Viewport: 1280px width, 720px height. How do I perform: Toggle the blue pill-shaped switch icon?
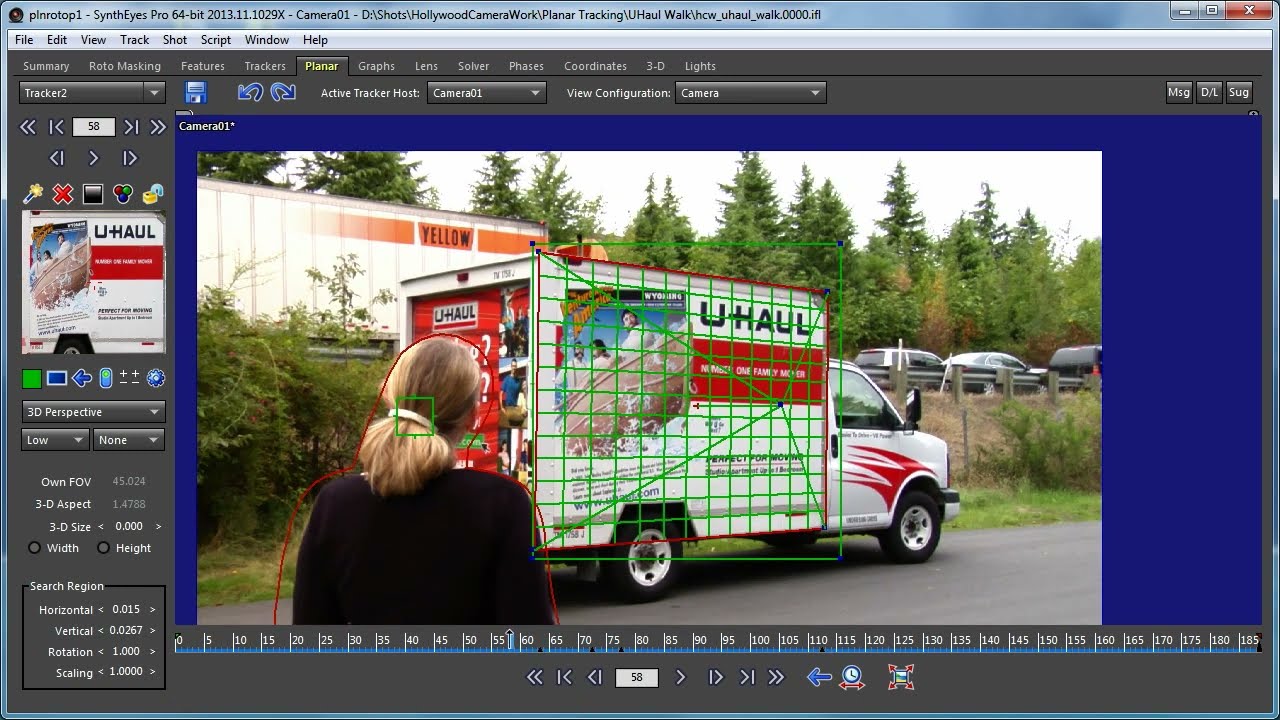tap(106, 379)
